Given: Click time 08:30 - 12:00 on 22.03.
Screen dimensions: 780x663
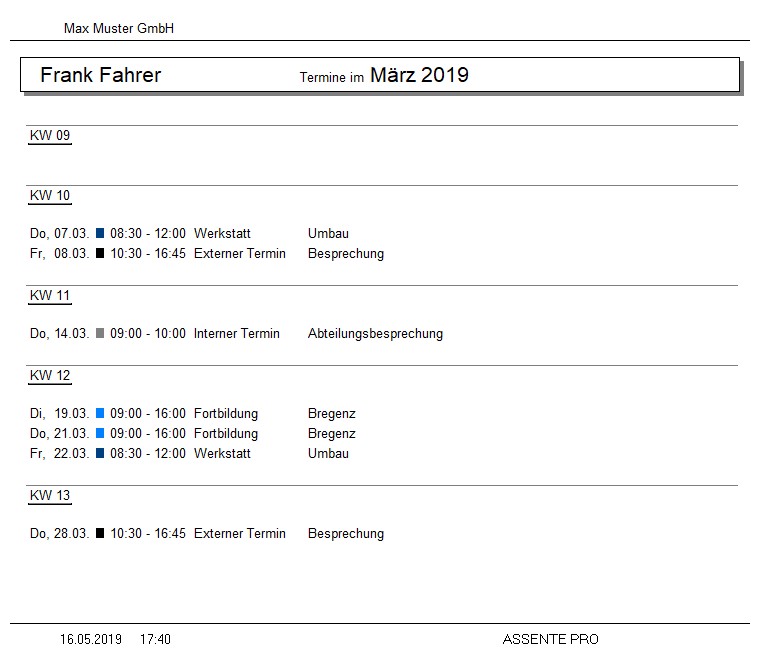Looking at the screenshot, I should click(x=148, y=453).
